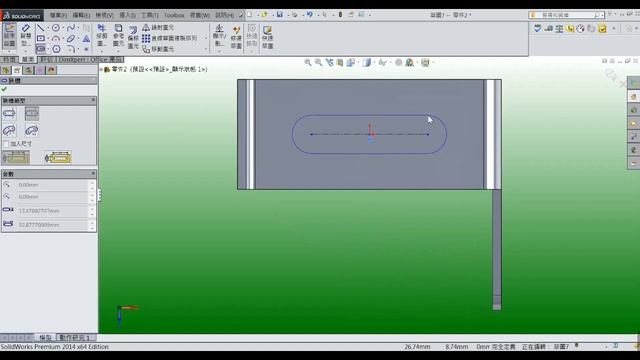Open the Motion Study 1 tab

(x=75, y=338)
